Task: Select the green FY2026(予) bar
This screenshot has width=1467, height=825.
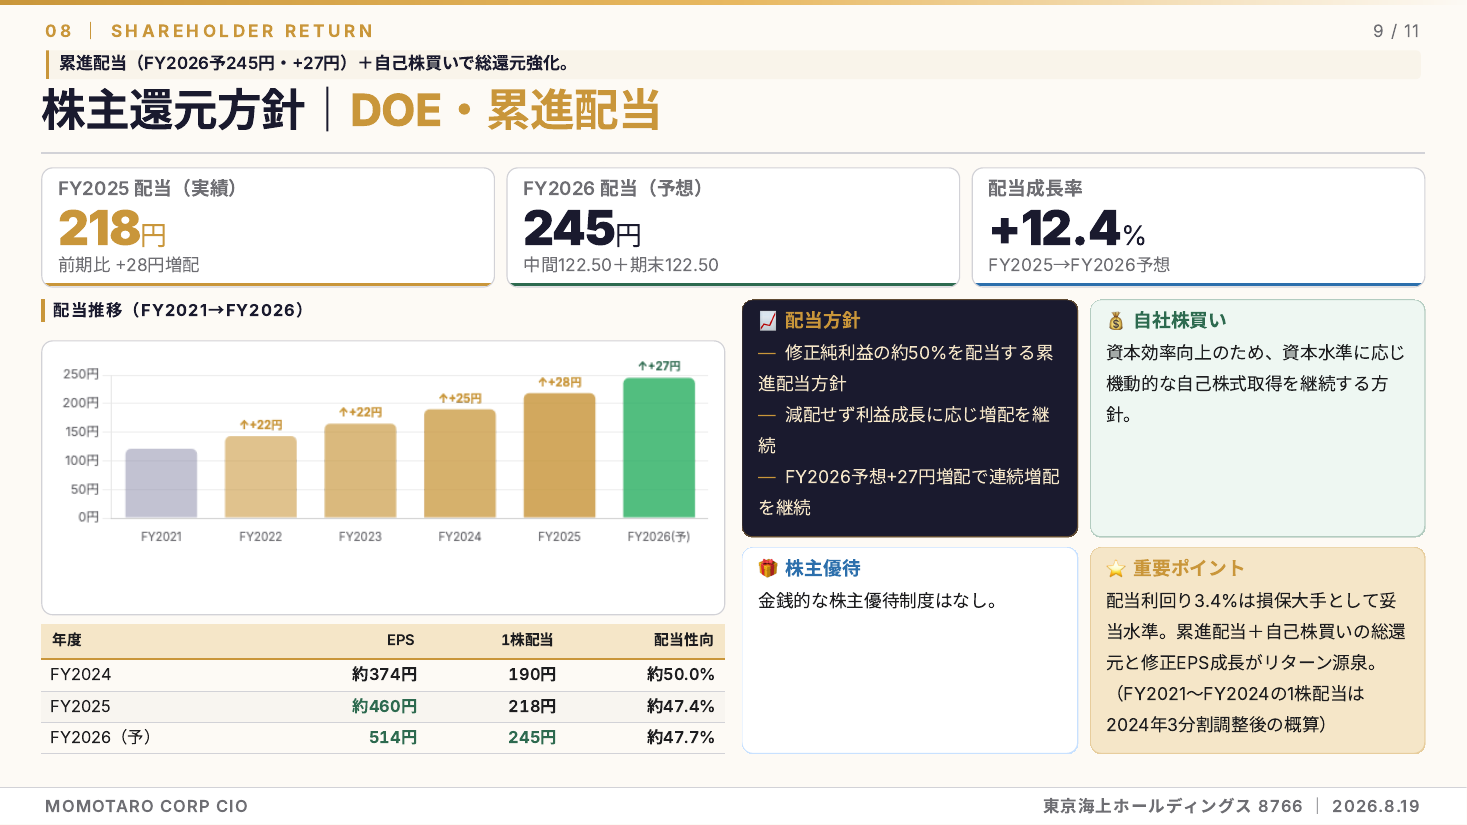Action: tap(659, 448)
